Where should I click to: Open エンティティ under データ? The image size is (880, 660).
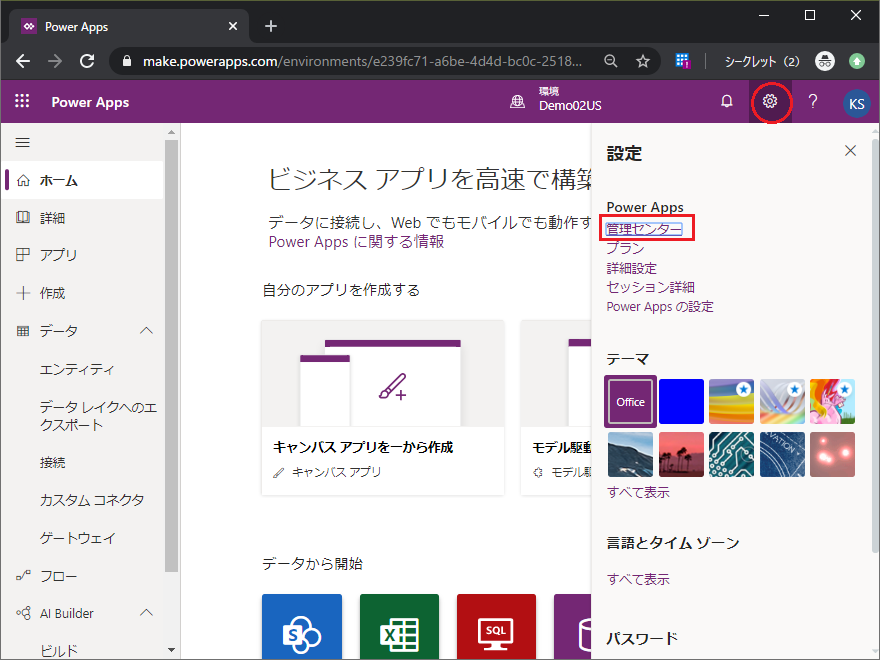coord(77,369)
